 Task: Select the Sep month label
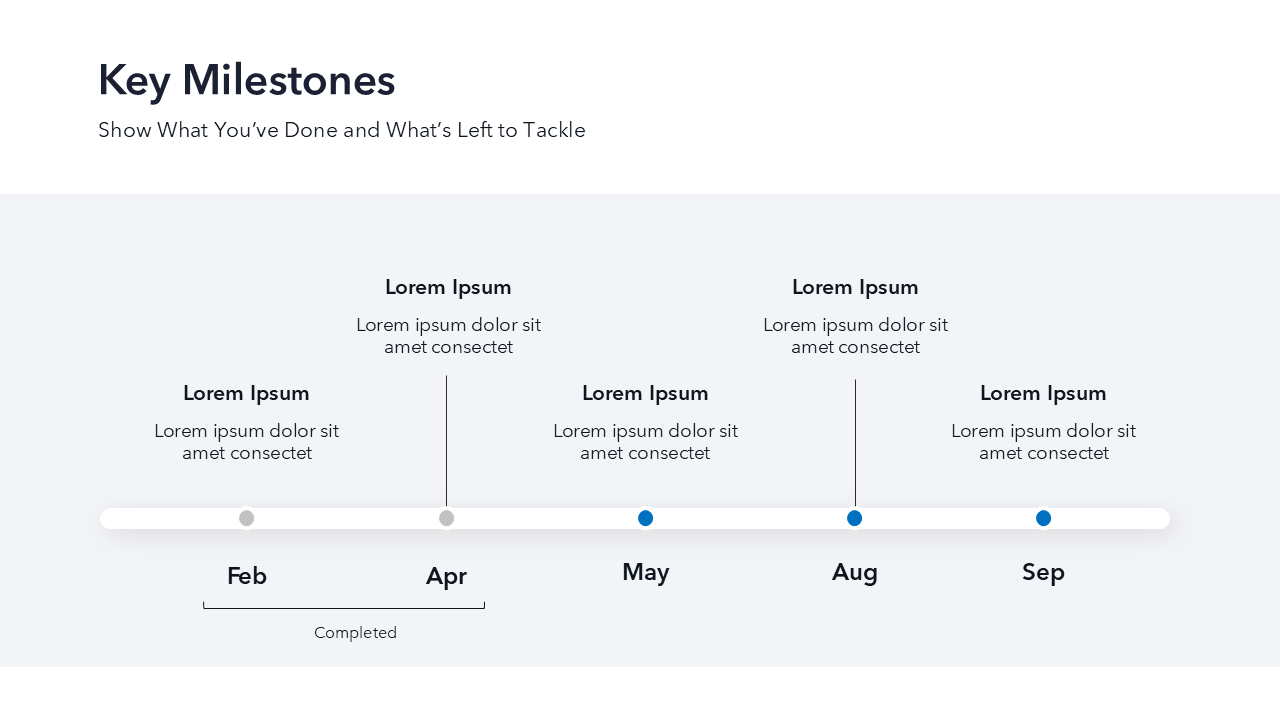pos(1043,572)
